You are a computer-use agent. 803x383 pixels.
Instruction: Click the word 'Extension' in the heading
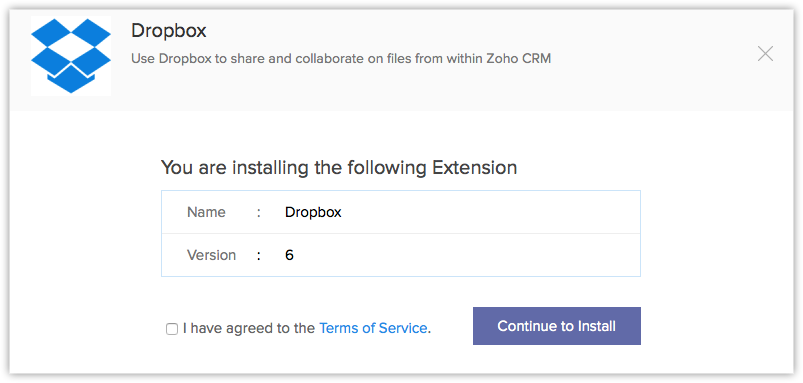click(475, 168)
